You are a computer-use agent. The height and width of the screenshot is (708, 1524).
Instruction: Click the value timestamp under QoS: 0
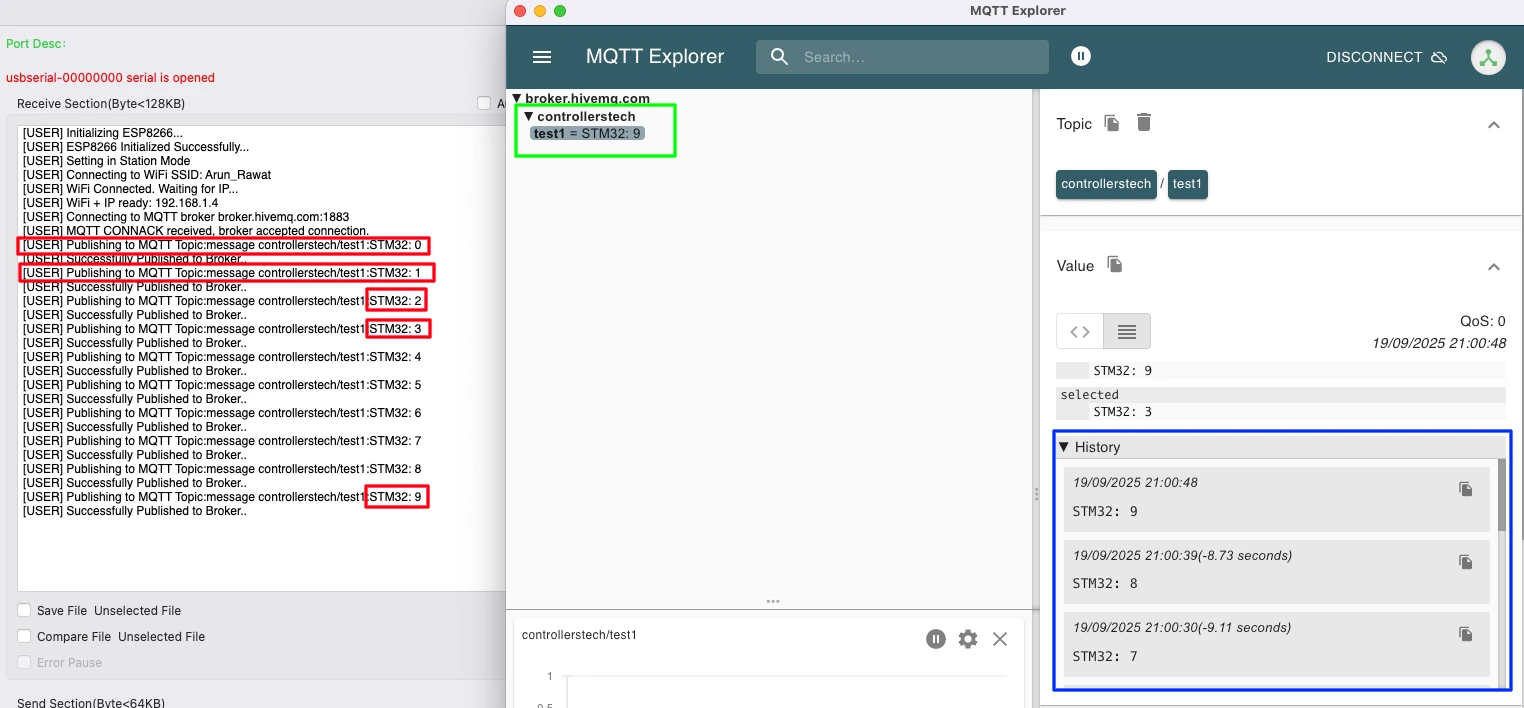pos(1439,343)
